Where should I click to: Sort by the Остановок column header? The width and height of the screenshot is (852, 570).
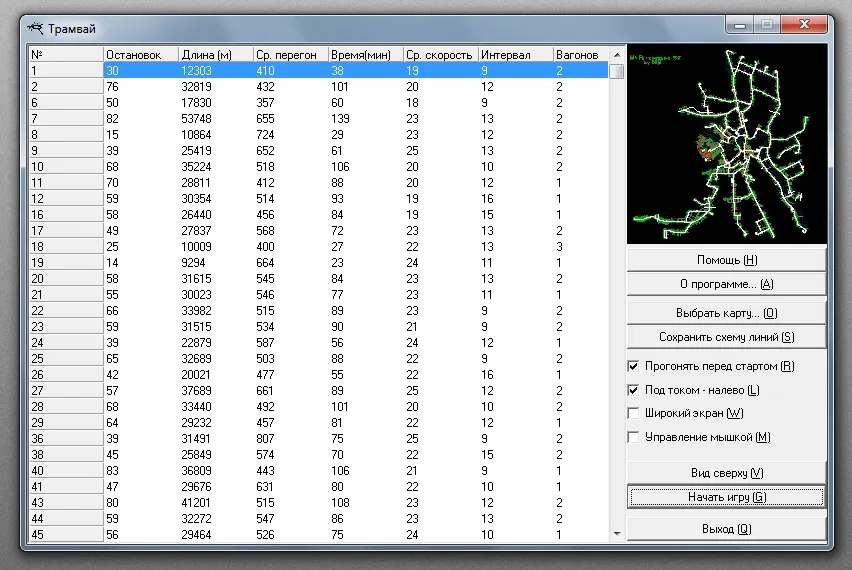tap(140, 55)
